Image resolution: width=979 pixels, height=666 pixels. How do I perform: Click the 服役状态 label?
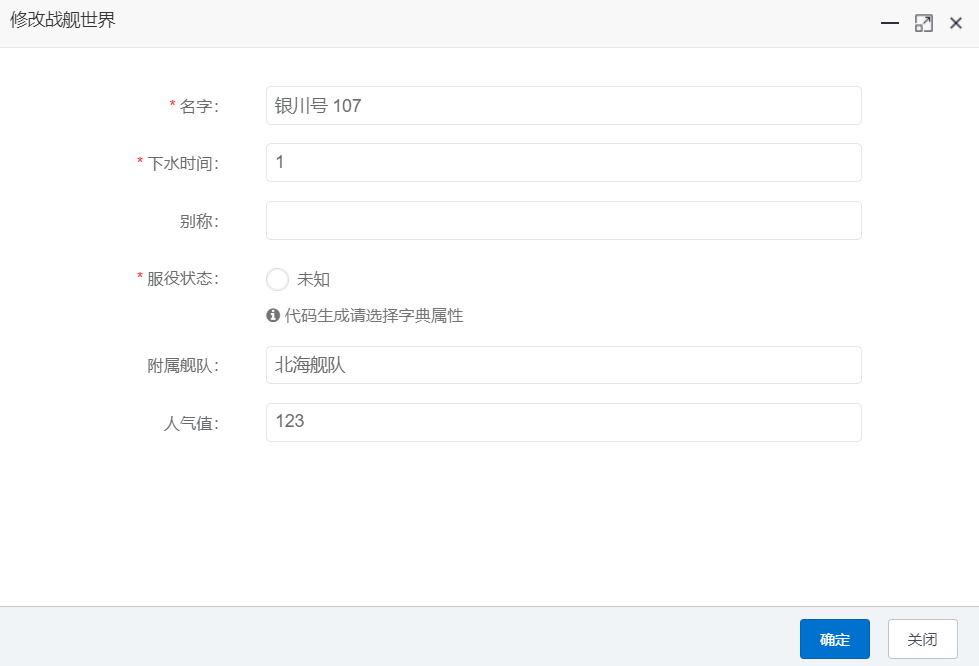183,278
